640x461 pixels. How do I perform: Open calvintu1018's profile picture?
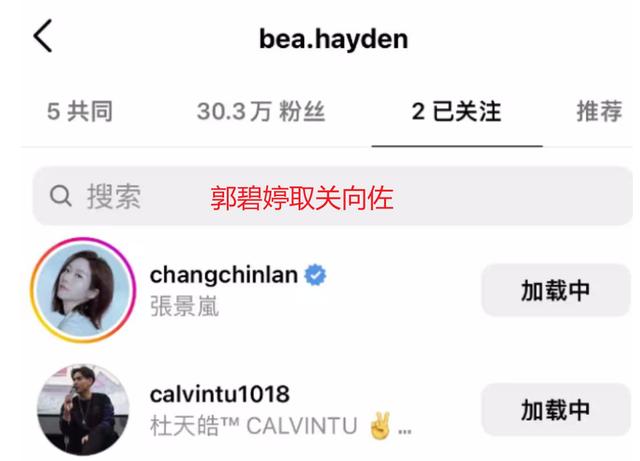click(x=83, y=410)
